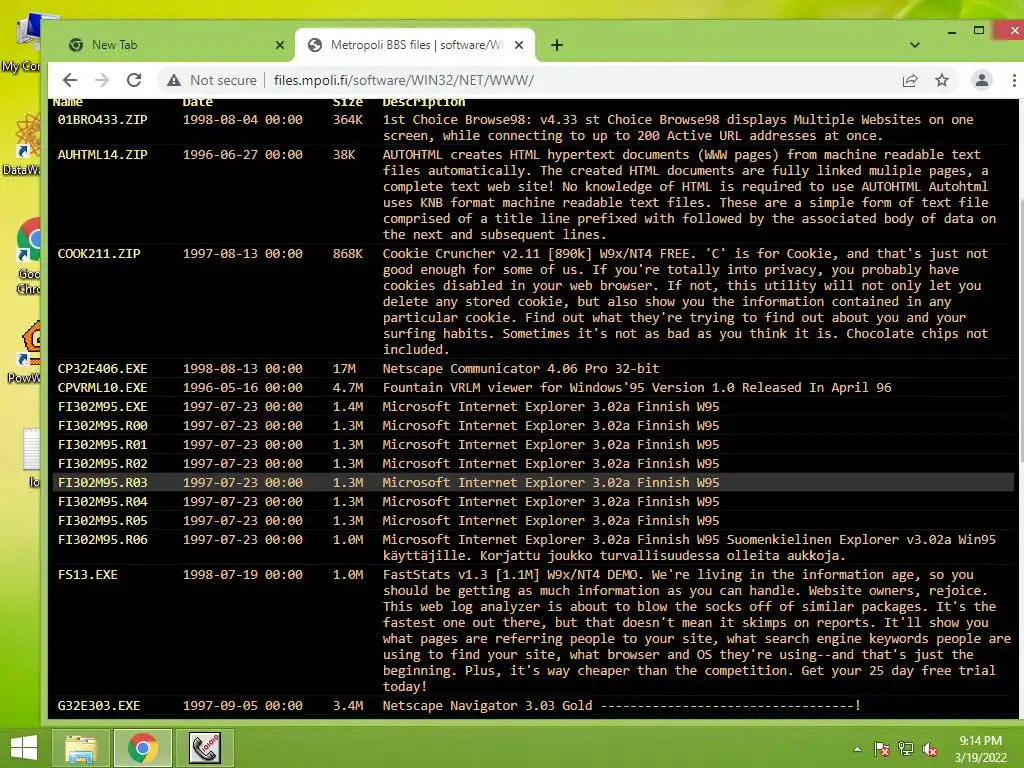Open Chrome's three-dot menu
This screenshot has height=768, width=1024.
[x=1014, y=80]
